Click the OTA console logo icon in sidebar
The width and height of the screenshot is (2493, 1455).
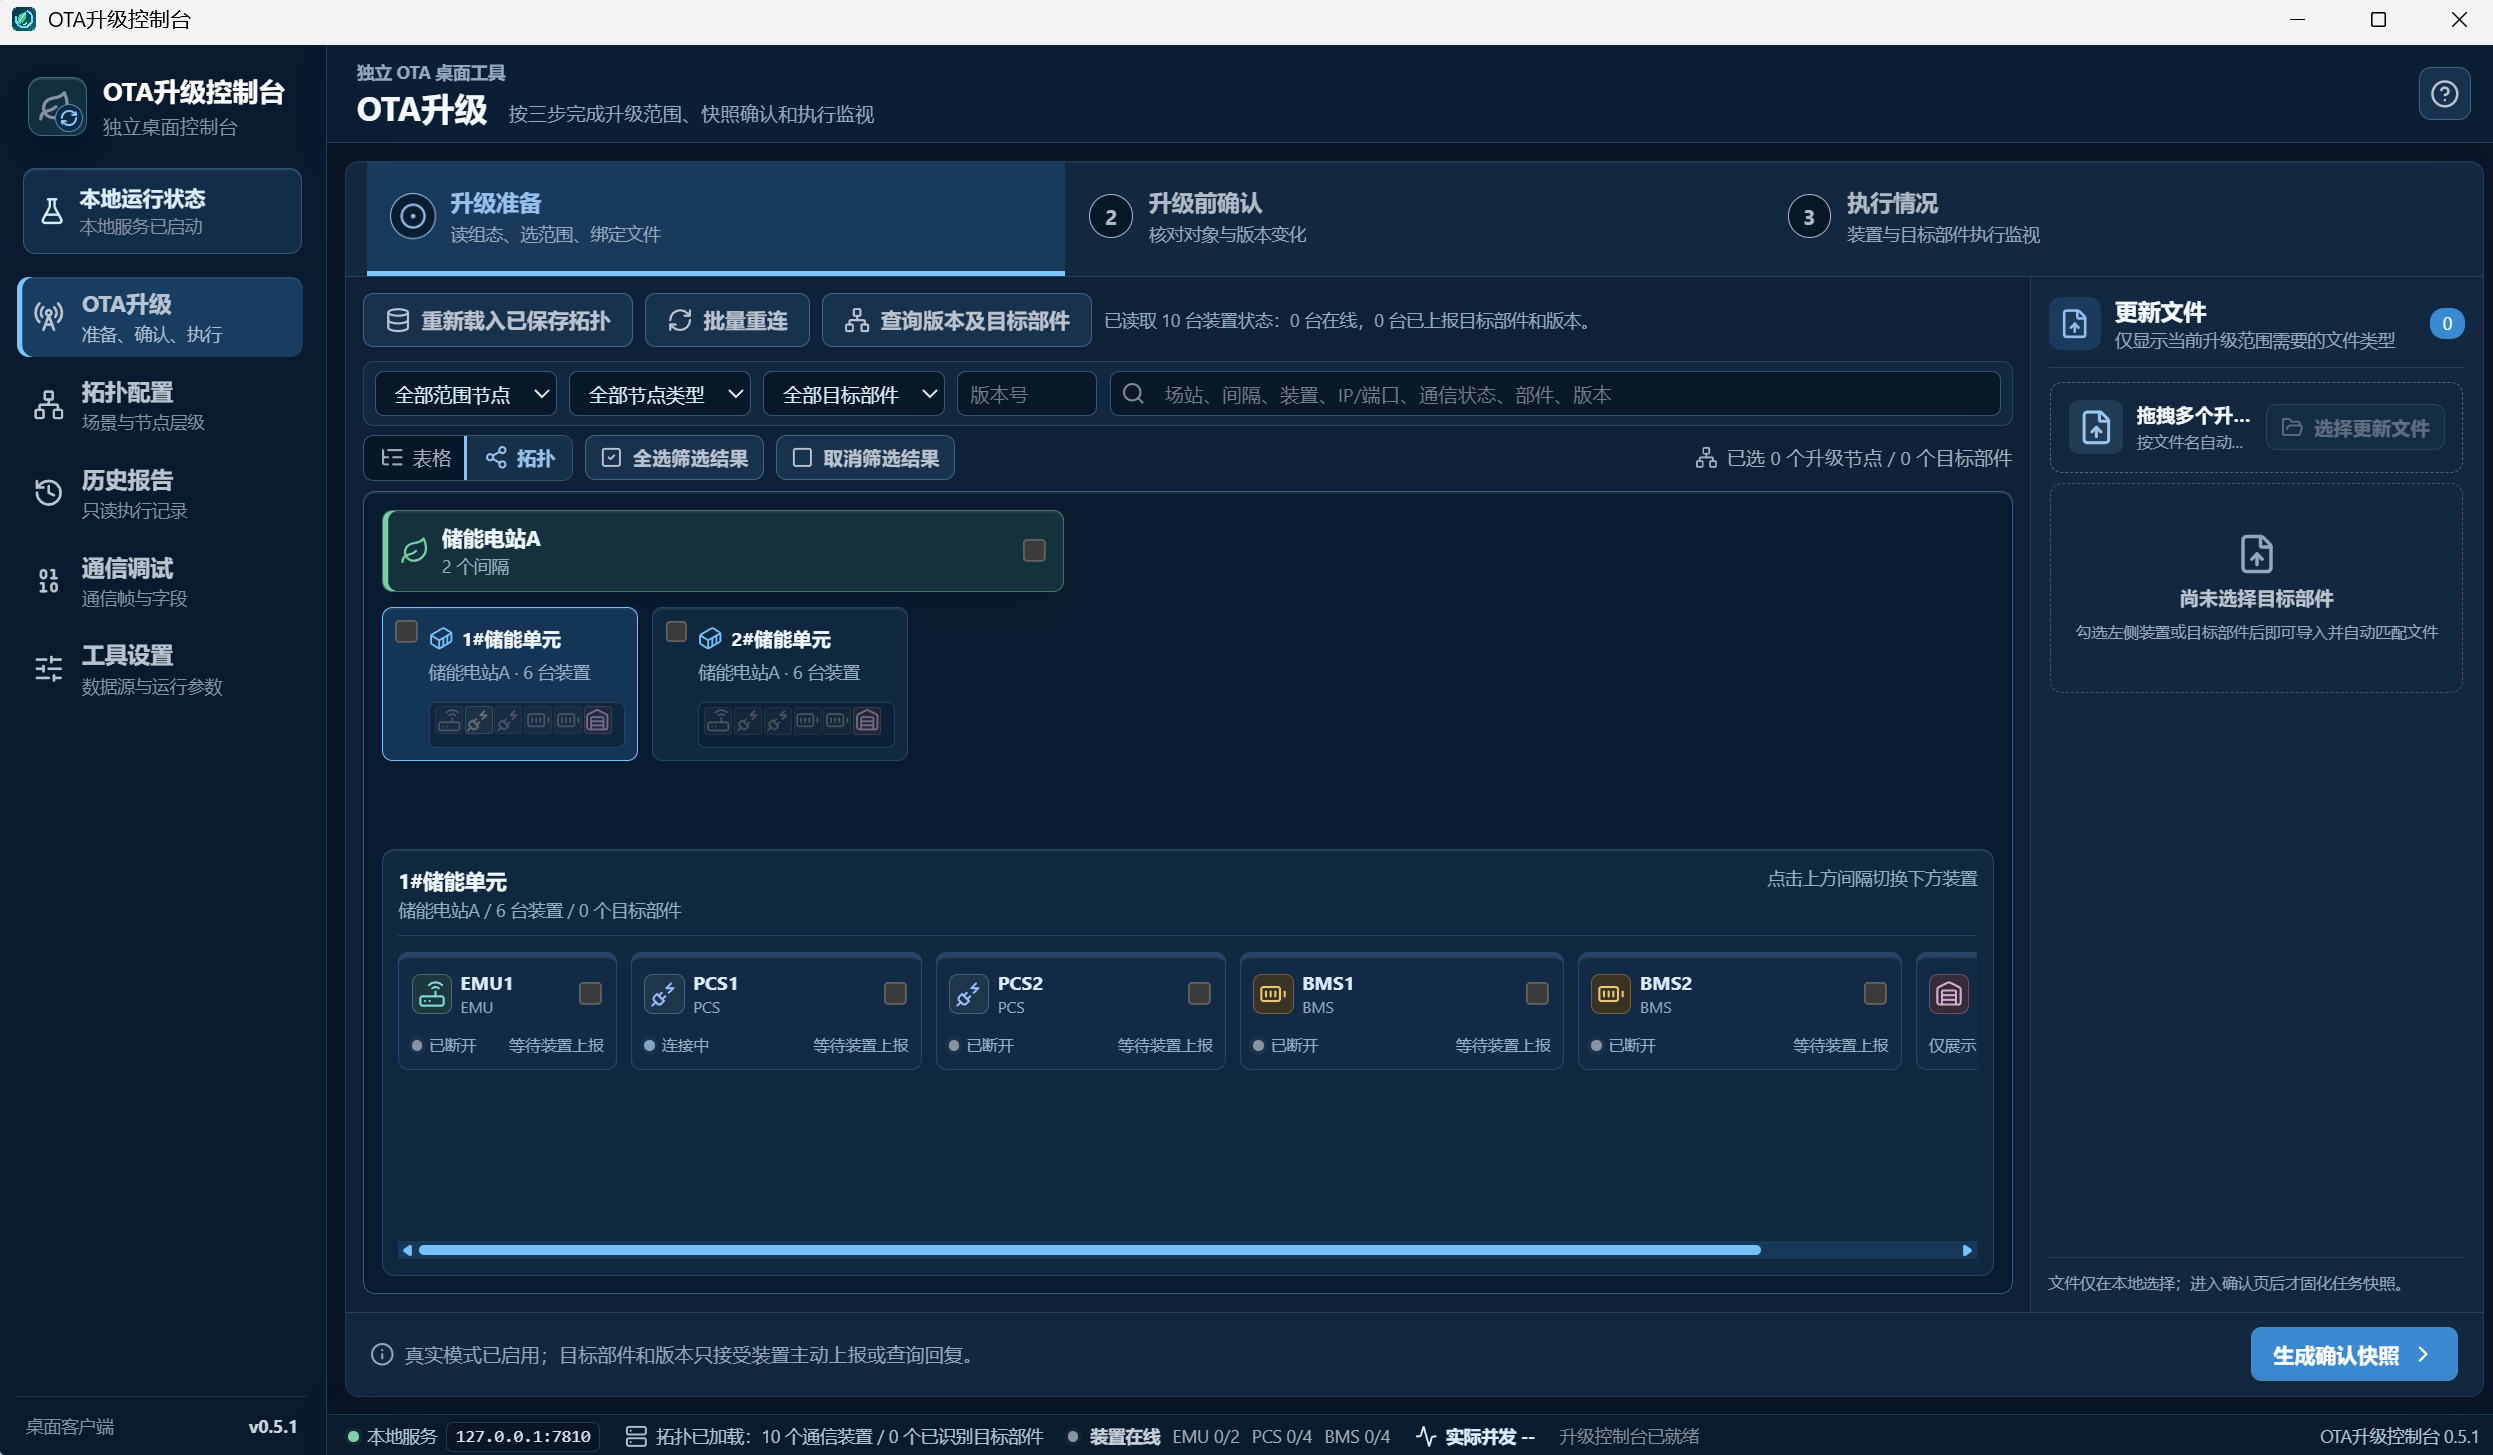pyautogui.click(x=58, y=107)
